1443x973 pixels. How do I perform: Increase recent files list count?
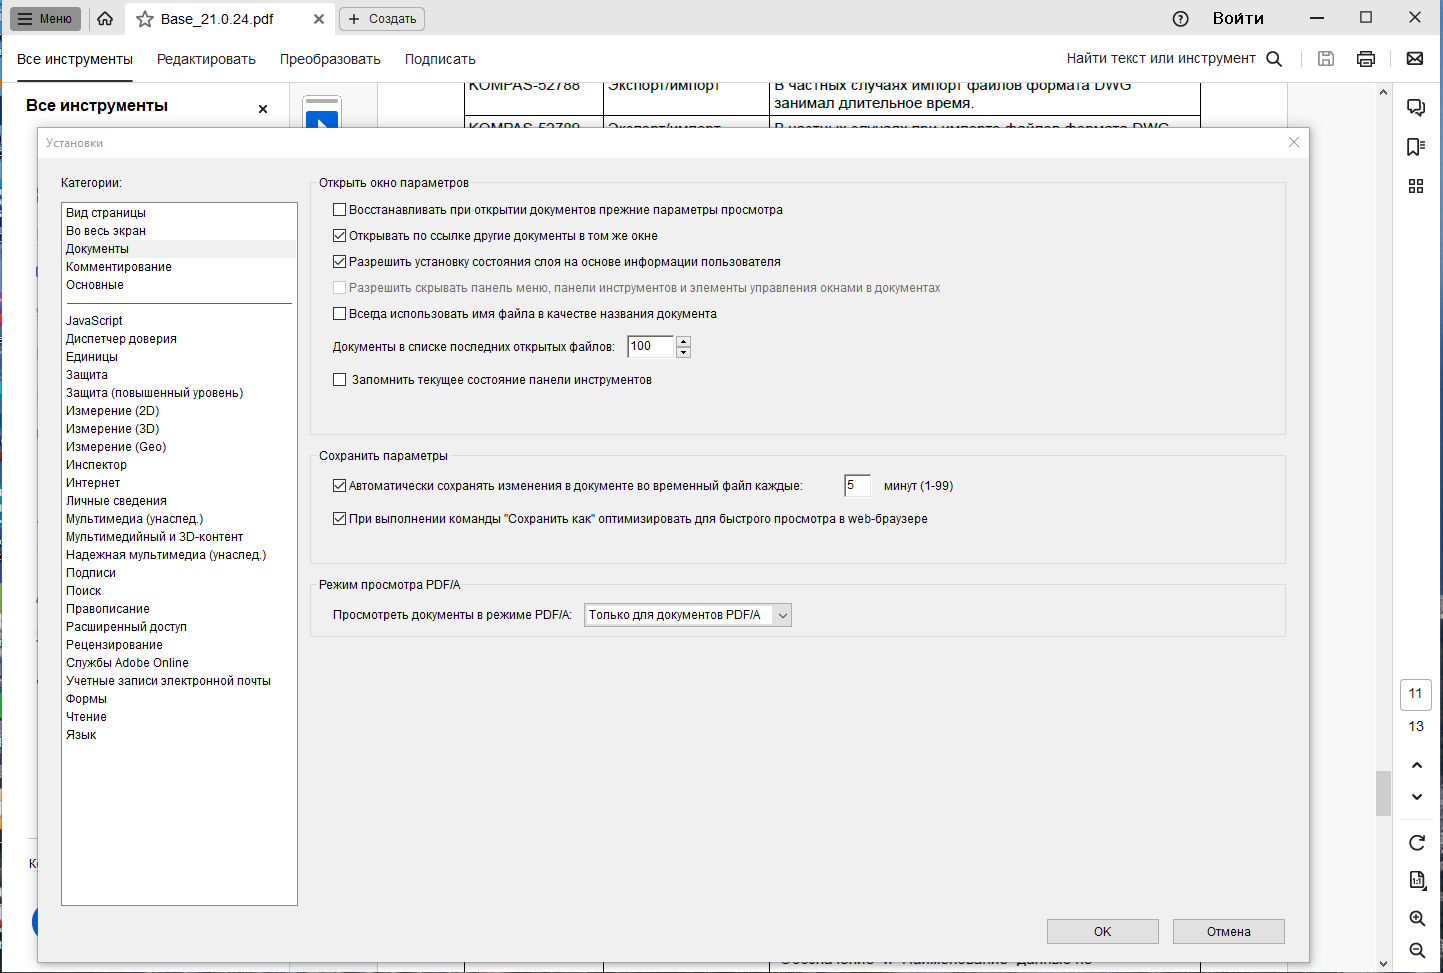click(x=684, y=342)
